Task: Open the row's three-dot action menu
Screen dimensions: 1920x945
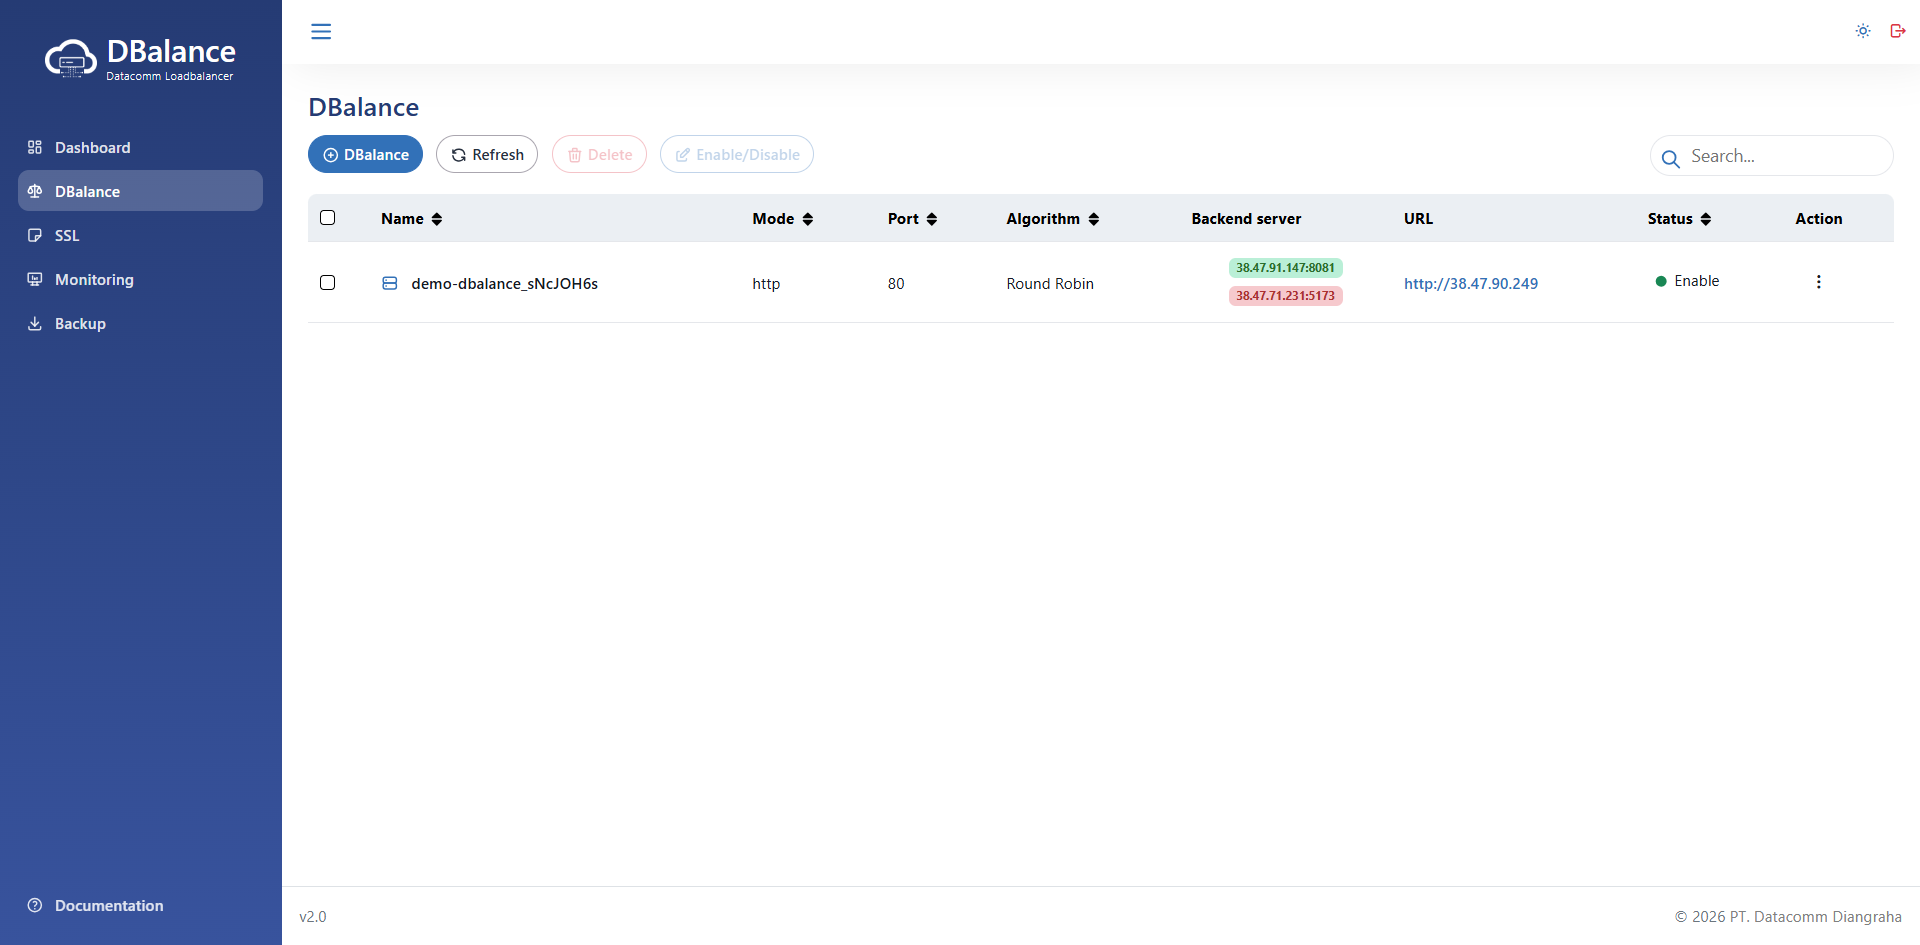Action: (1818, 282)
